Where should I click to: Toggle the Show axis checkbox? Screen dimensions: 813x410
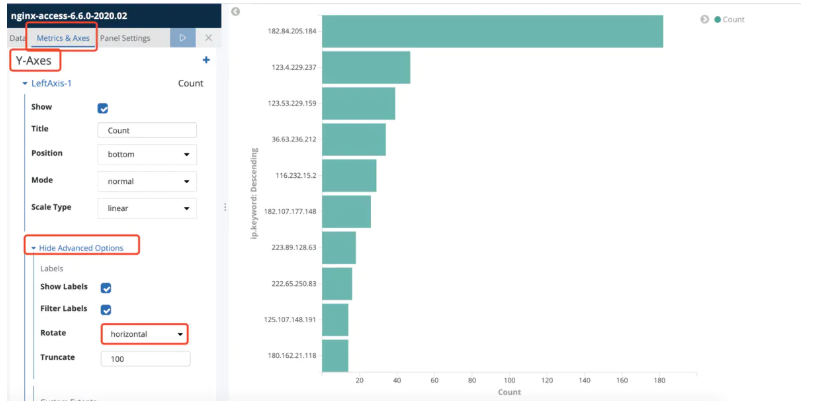(x=103, y=108)
